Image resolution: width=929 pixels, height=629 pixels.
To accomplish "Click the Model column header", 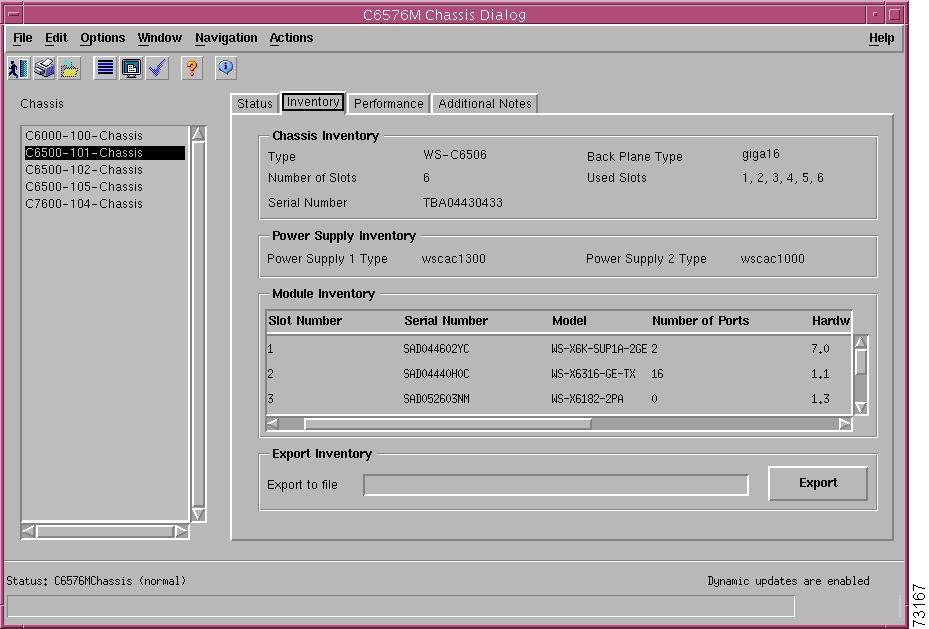I will click(569, 321).
